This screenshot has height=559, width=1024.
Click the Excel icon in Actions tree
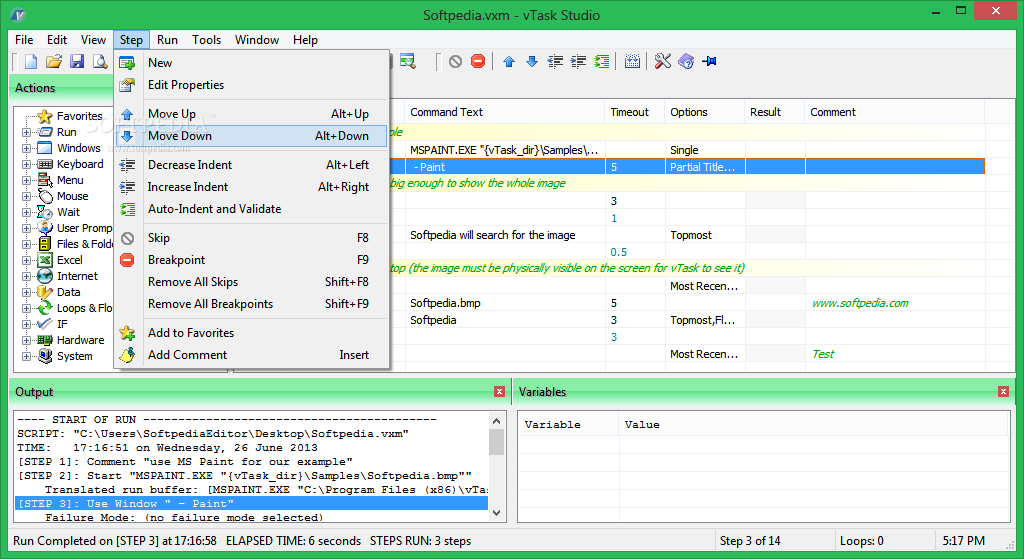44,260
